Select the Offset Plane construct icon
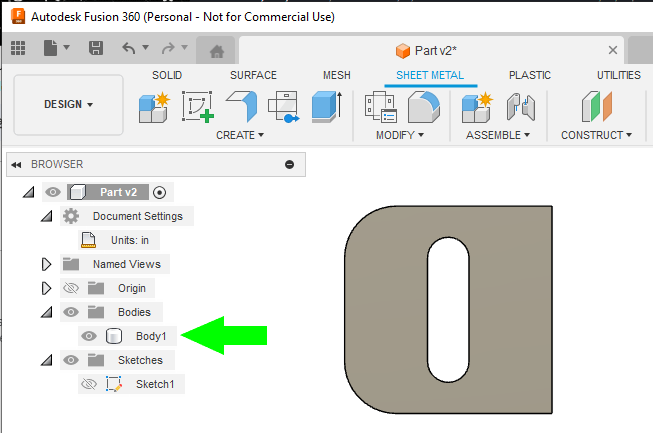Screen dimensions: 653x433 pos(597,105)
